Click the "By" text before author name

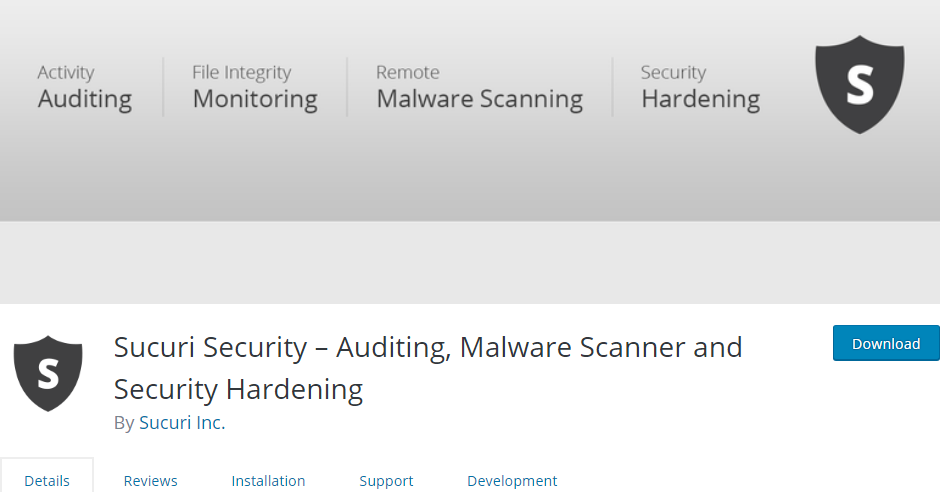click(124, 423)
